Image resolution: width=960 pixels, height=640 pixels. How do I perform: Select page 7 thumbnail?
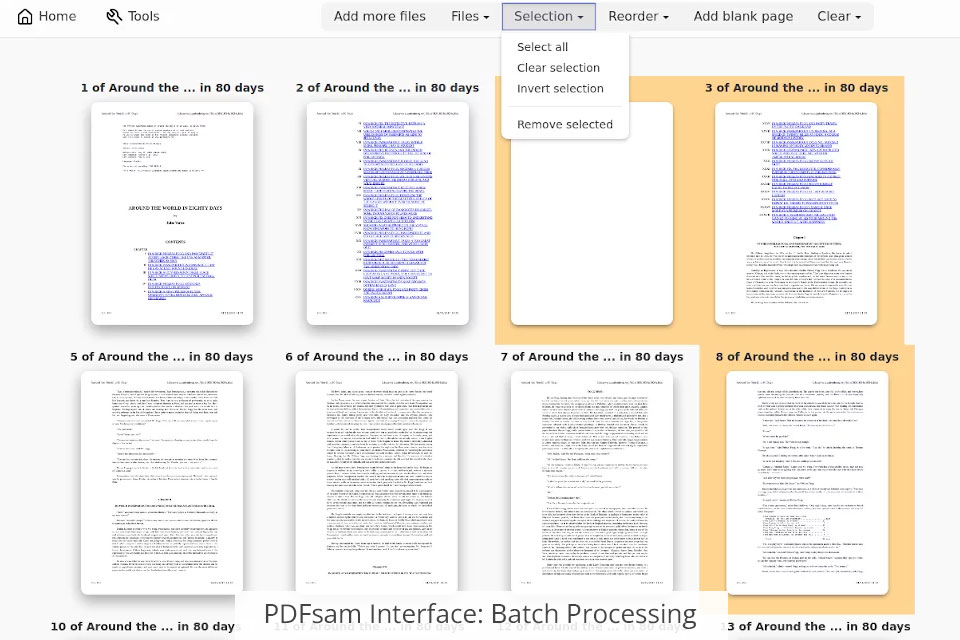(x=592, y=483)
